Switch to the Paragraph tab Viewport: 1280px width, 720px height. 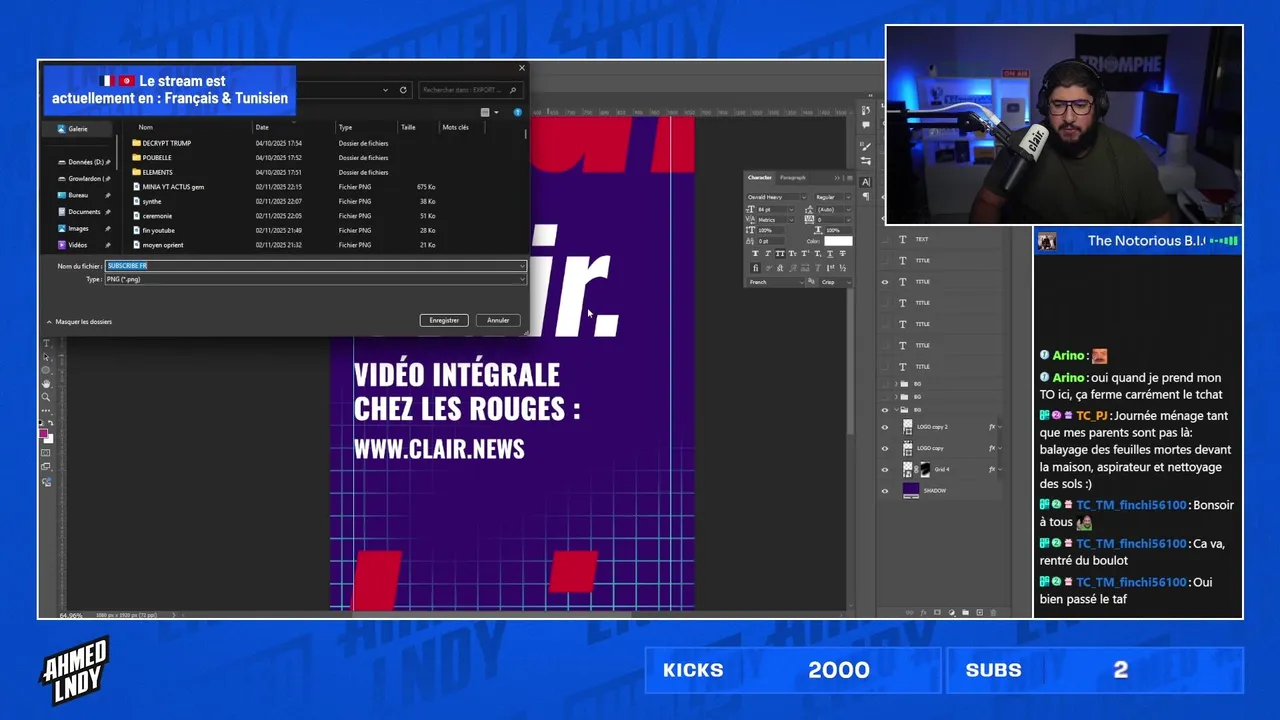tap(793, 178)
